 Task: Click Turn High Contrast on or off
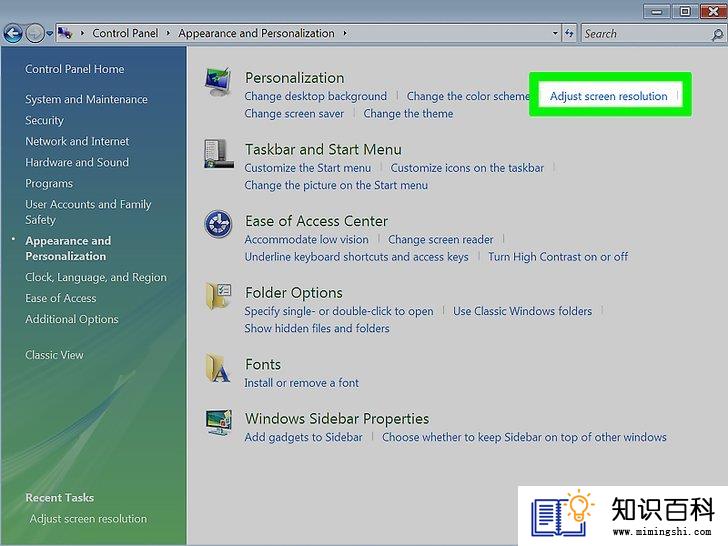coord(558,257)
